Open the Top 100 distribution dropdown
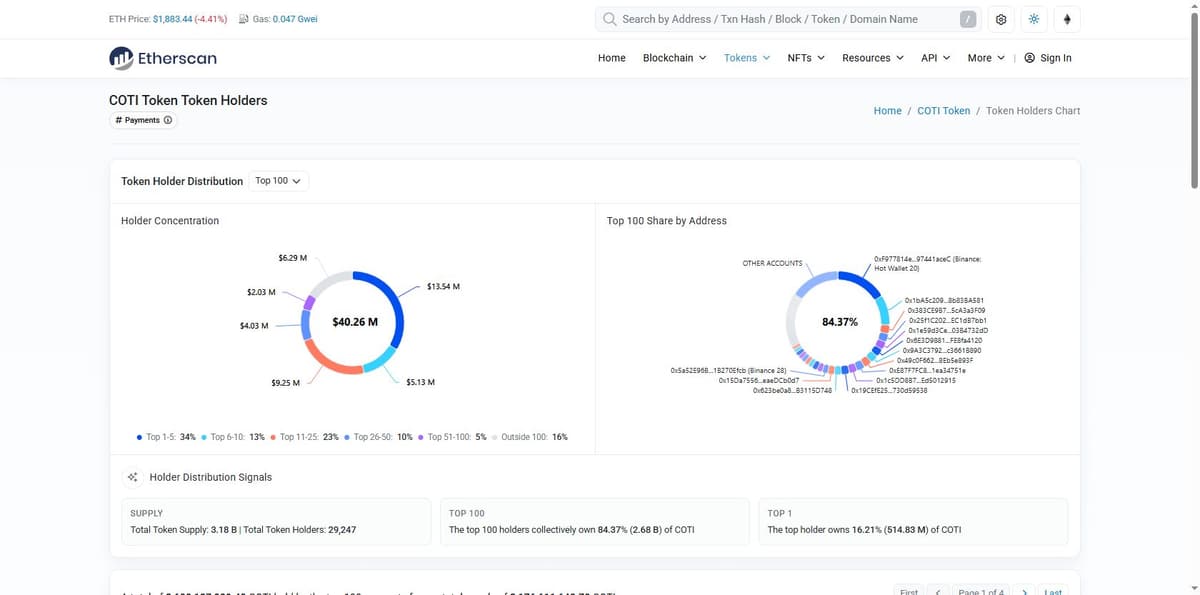1200x595 pixels. pos(278,181)
